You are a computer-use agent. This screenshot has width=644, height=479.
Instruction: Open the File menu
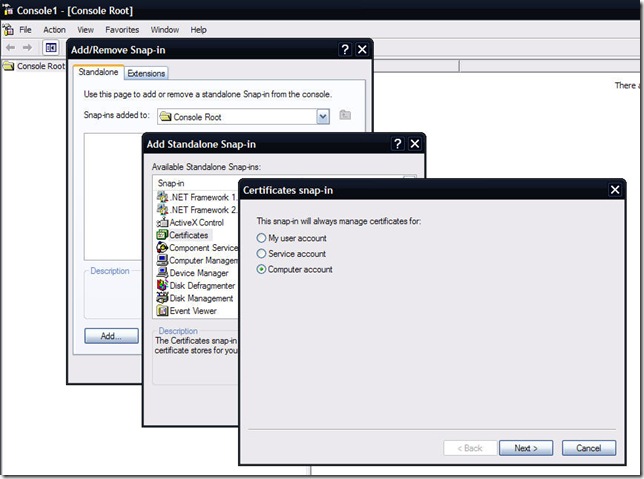pos(25,30)
